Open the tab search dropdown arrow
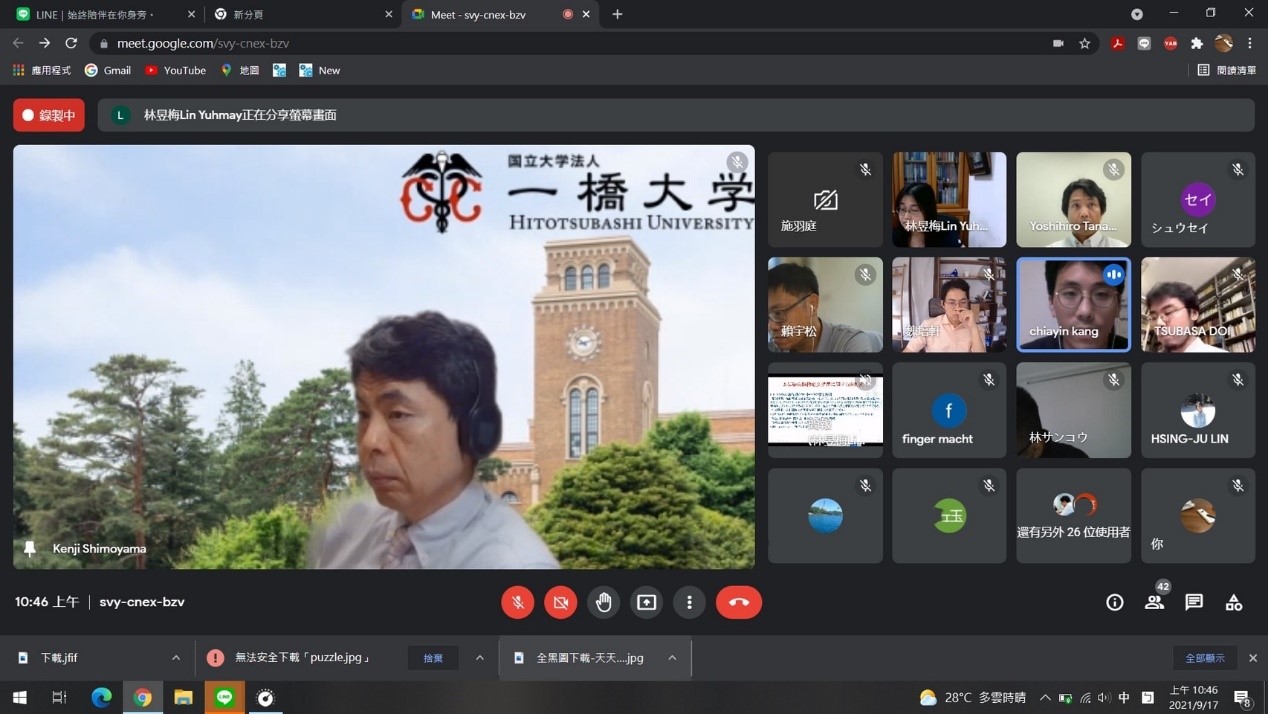1268x714 pixels. tap(1137, 14)
